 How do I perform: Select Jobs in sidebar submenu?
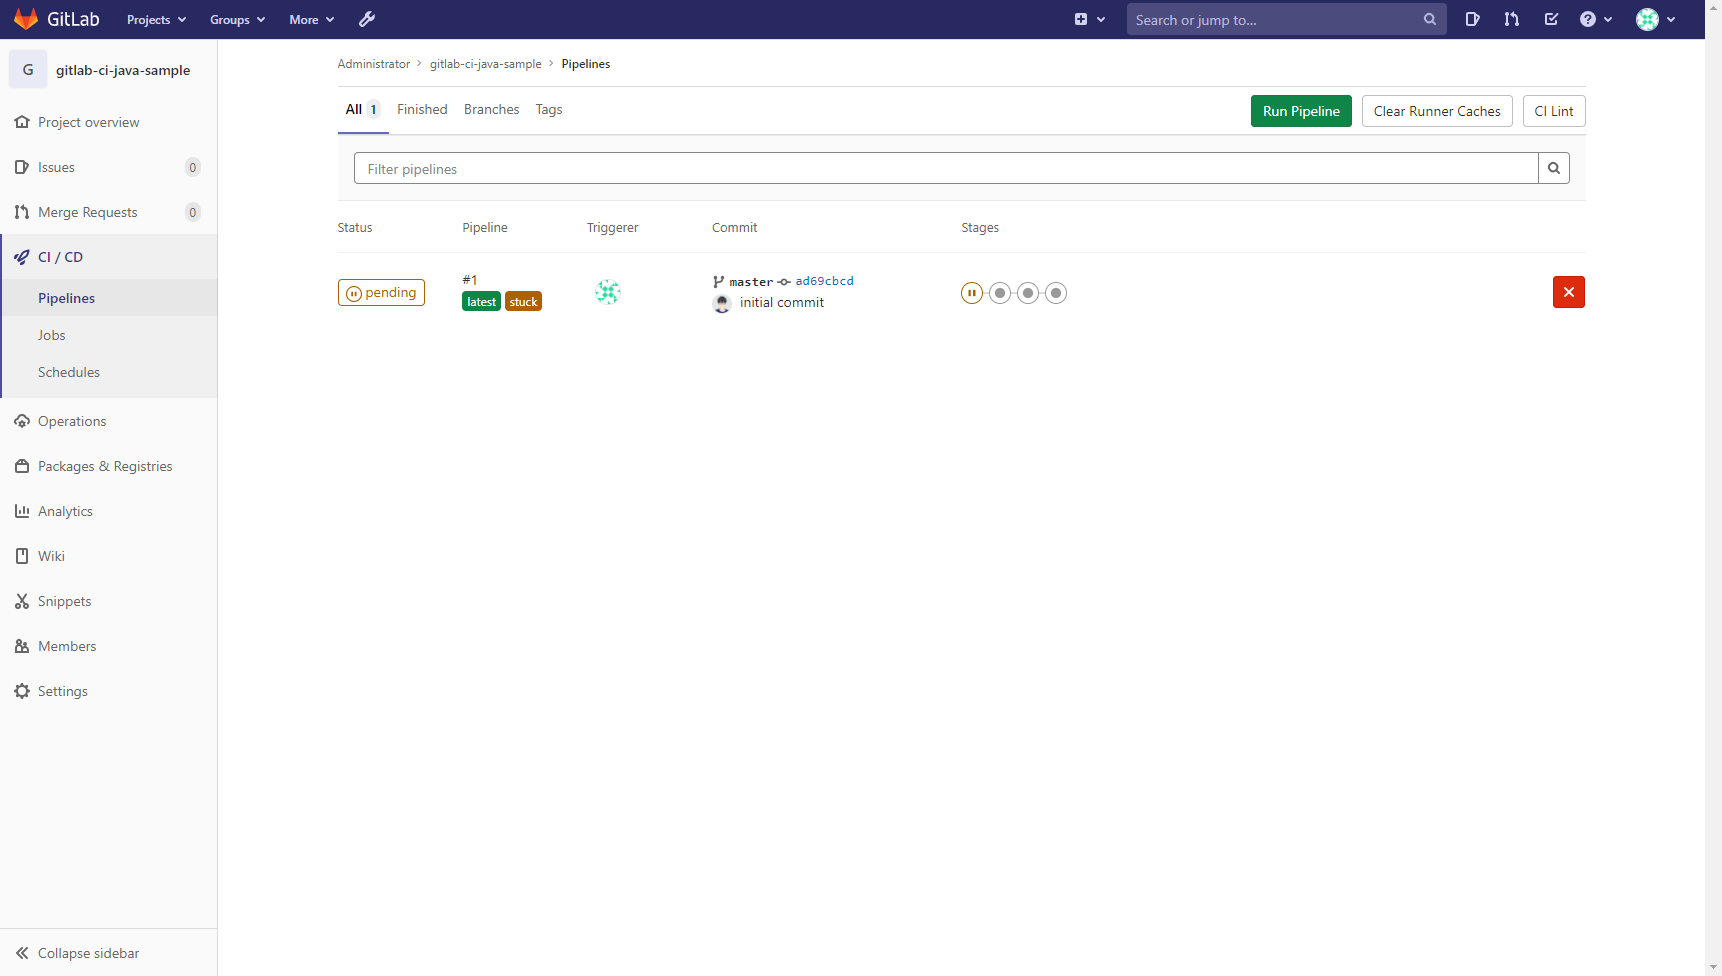[108, 335]
